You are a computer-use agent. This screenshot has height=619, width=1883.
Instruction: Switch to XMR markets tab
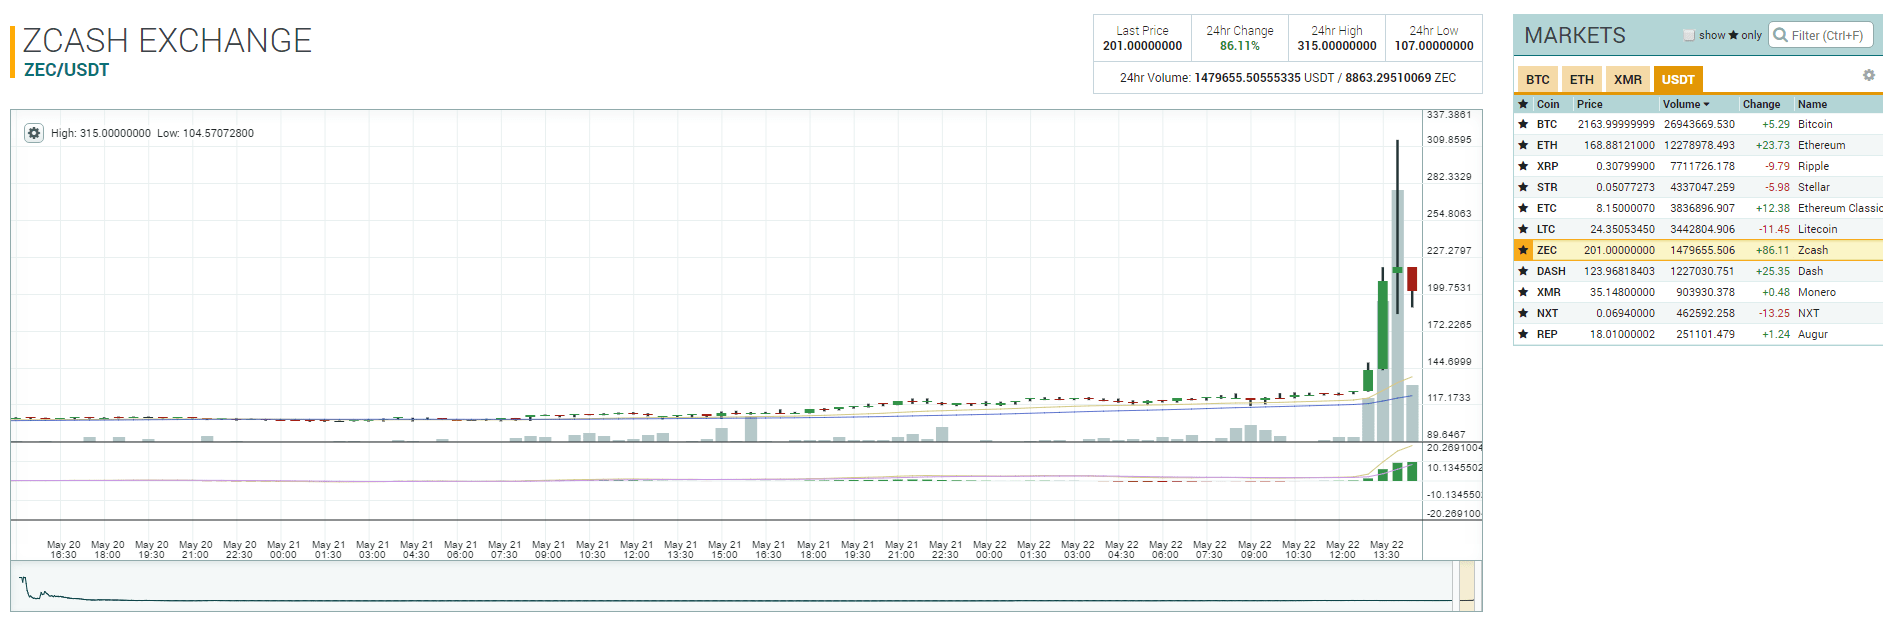click(x=1628, y=80)
